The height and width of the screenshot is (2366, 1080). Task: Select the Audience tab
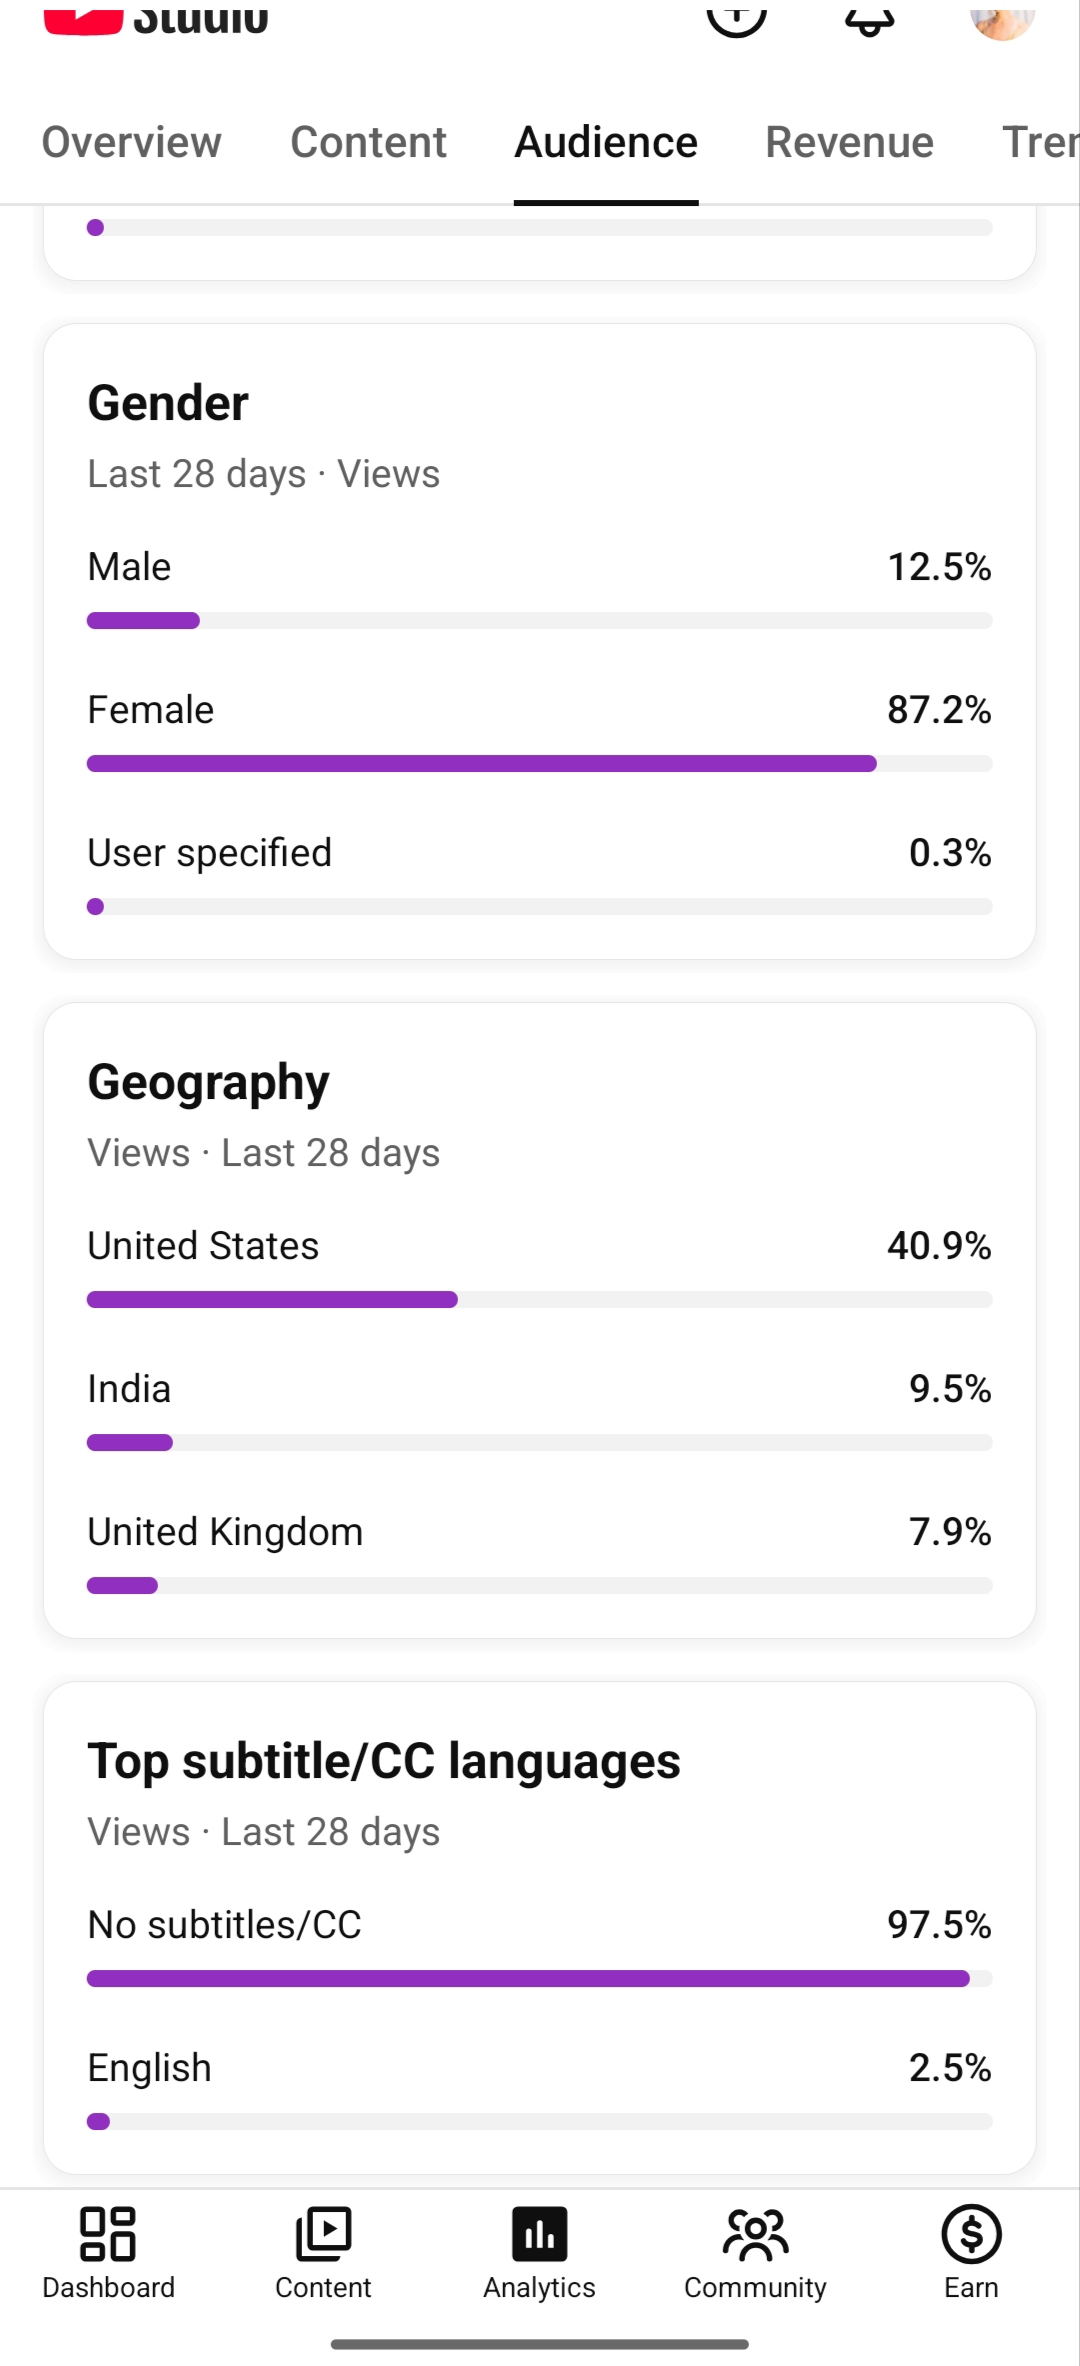pyautogui.click(x=606, y=143)
